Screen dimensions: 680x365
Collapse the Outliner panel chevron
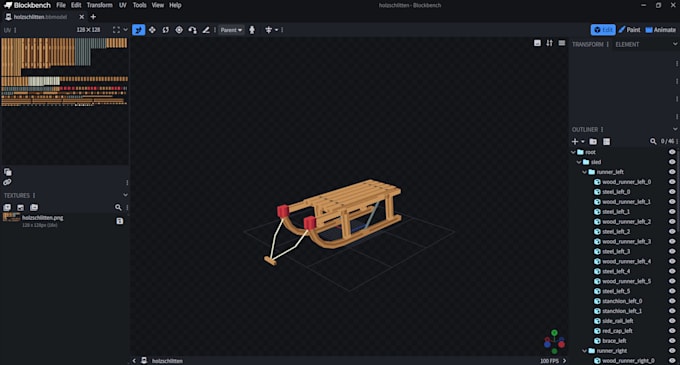click(675, 129)
